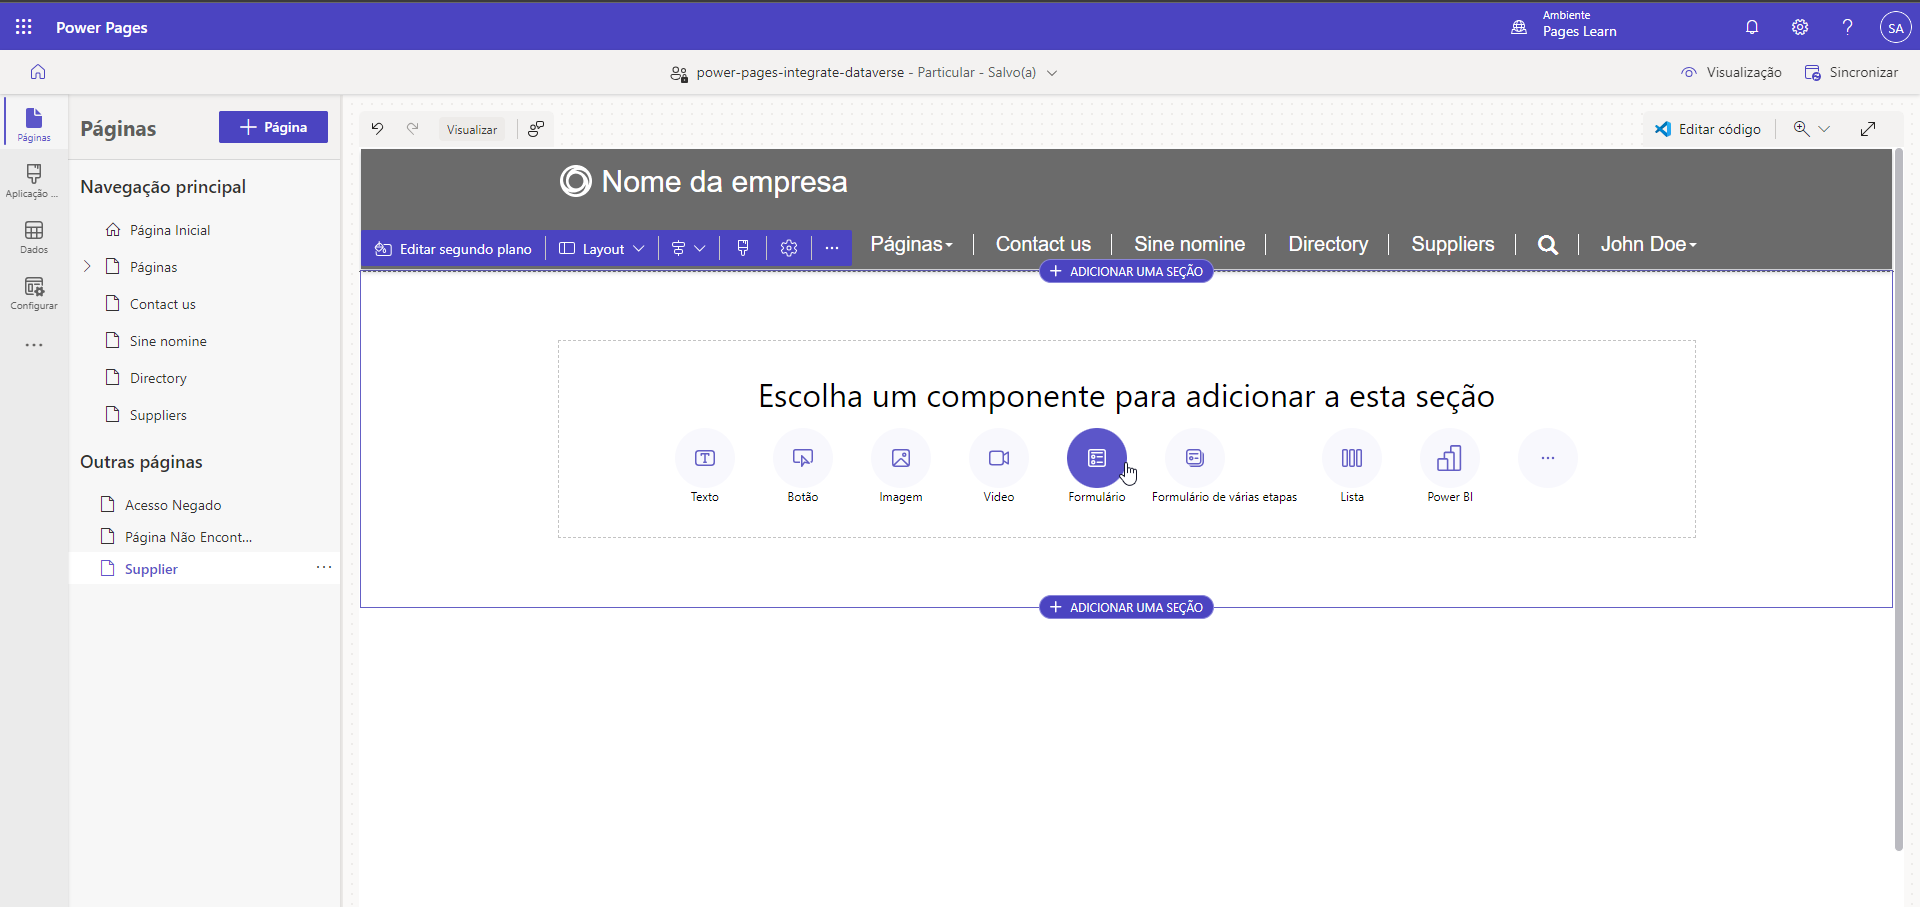This screenshot has width=1920, height=907.
Task: Click Adicionar uma seção below the component chooser
Action: 1126,607
